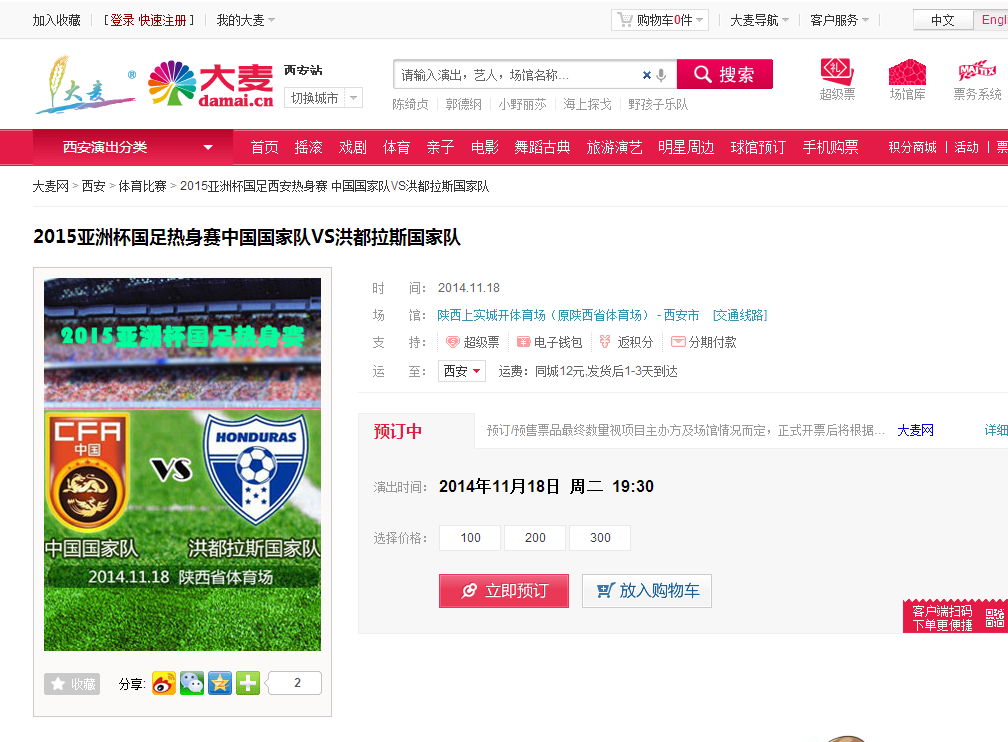The image size is (1008, 742).
Task: Click the 郭德纲 hot search keyword
Action: click(x=464, y=104)
